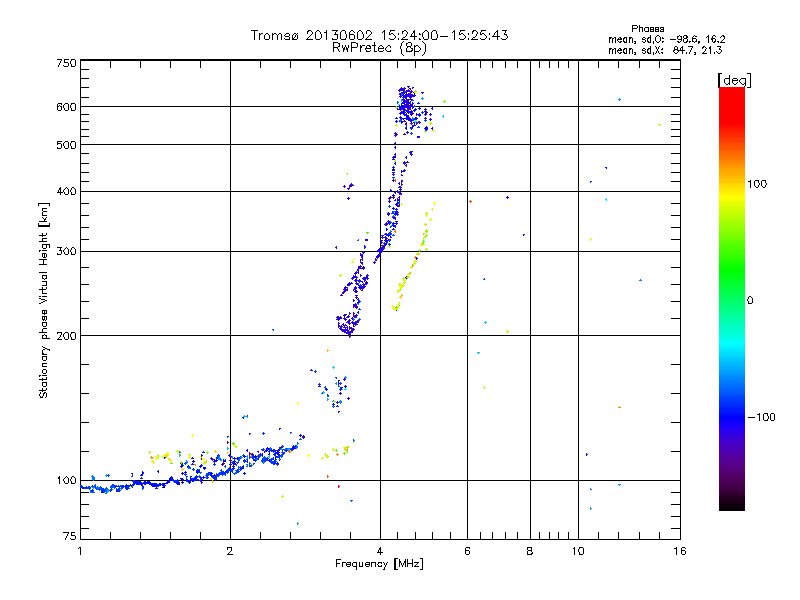Click the x-axis tick label '4'

[x=380, y=552]
